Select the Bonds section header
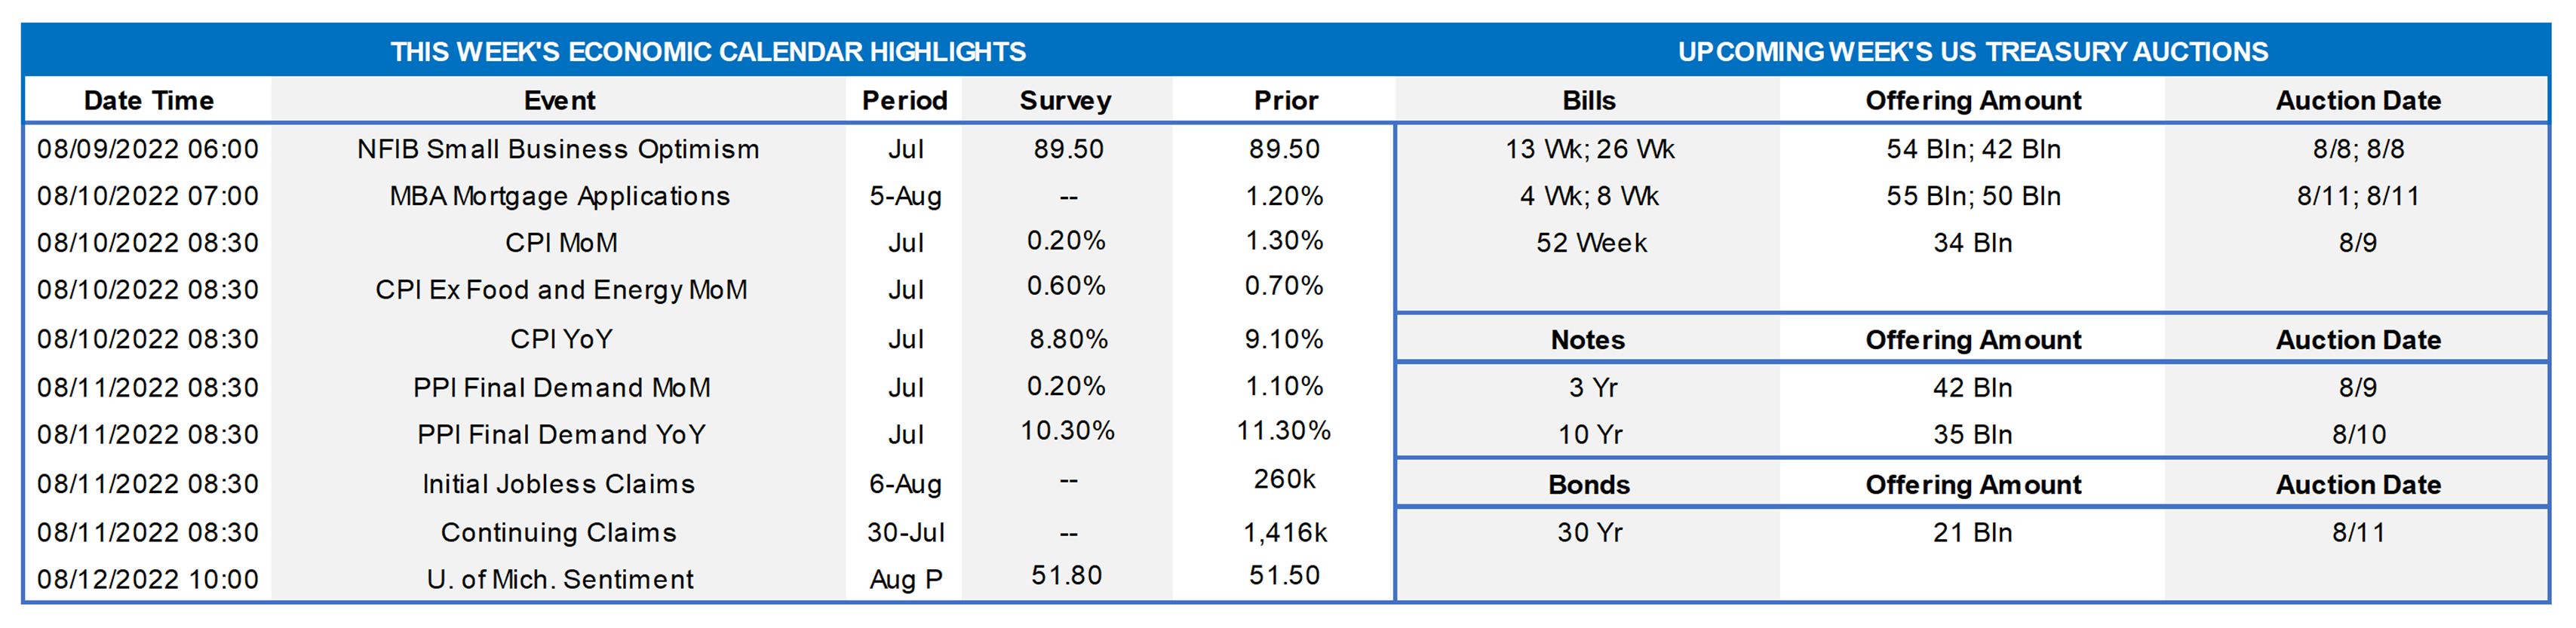This screenshot has height=628, width=2576. [1588, 485]
